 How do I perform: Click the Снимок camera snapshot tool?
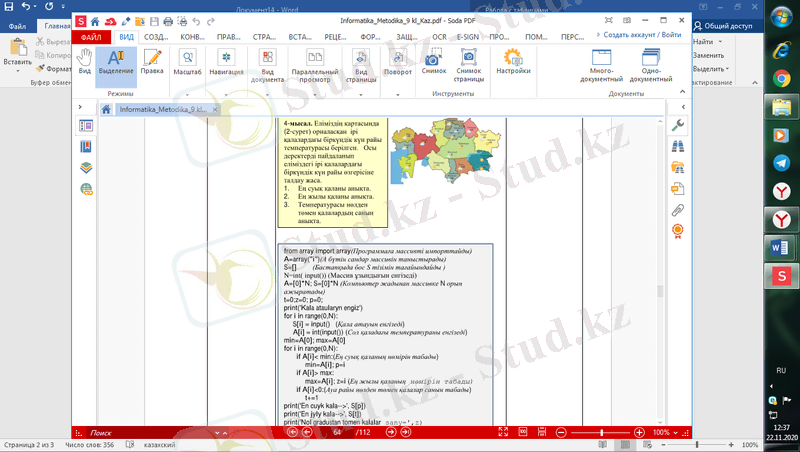[x=434, y=63]
